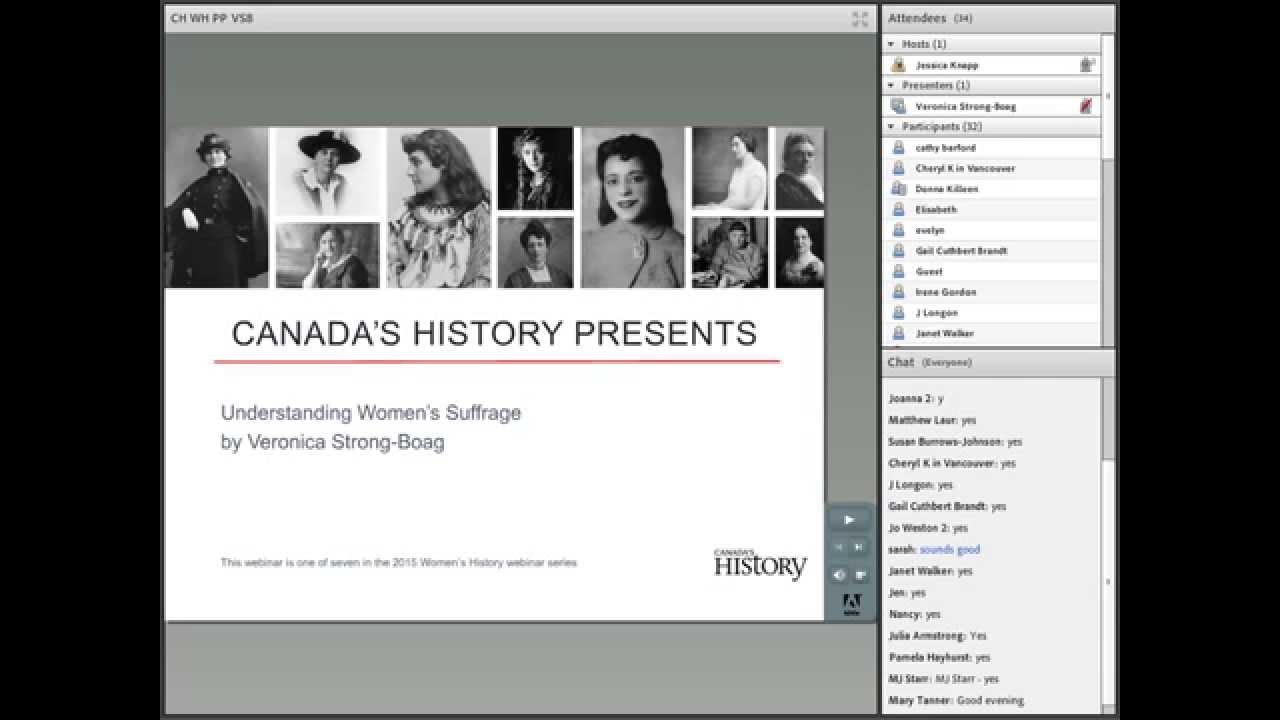Click the large center portrait with necklace
The width and height of the screenshot is (1280, 720).
(633, 207)
